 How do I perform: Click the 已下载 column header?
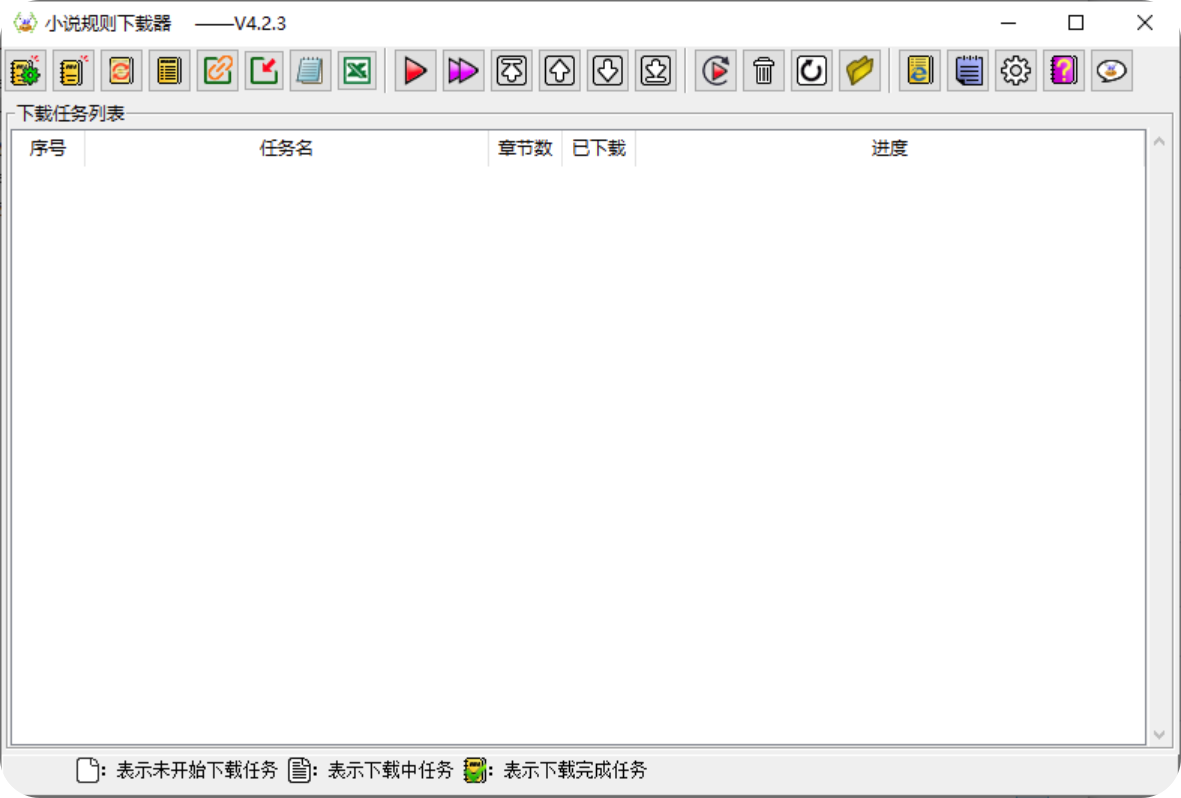(599, 148)
